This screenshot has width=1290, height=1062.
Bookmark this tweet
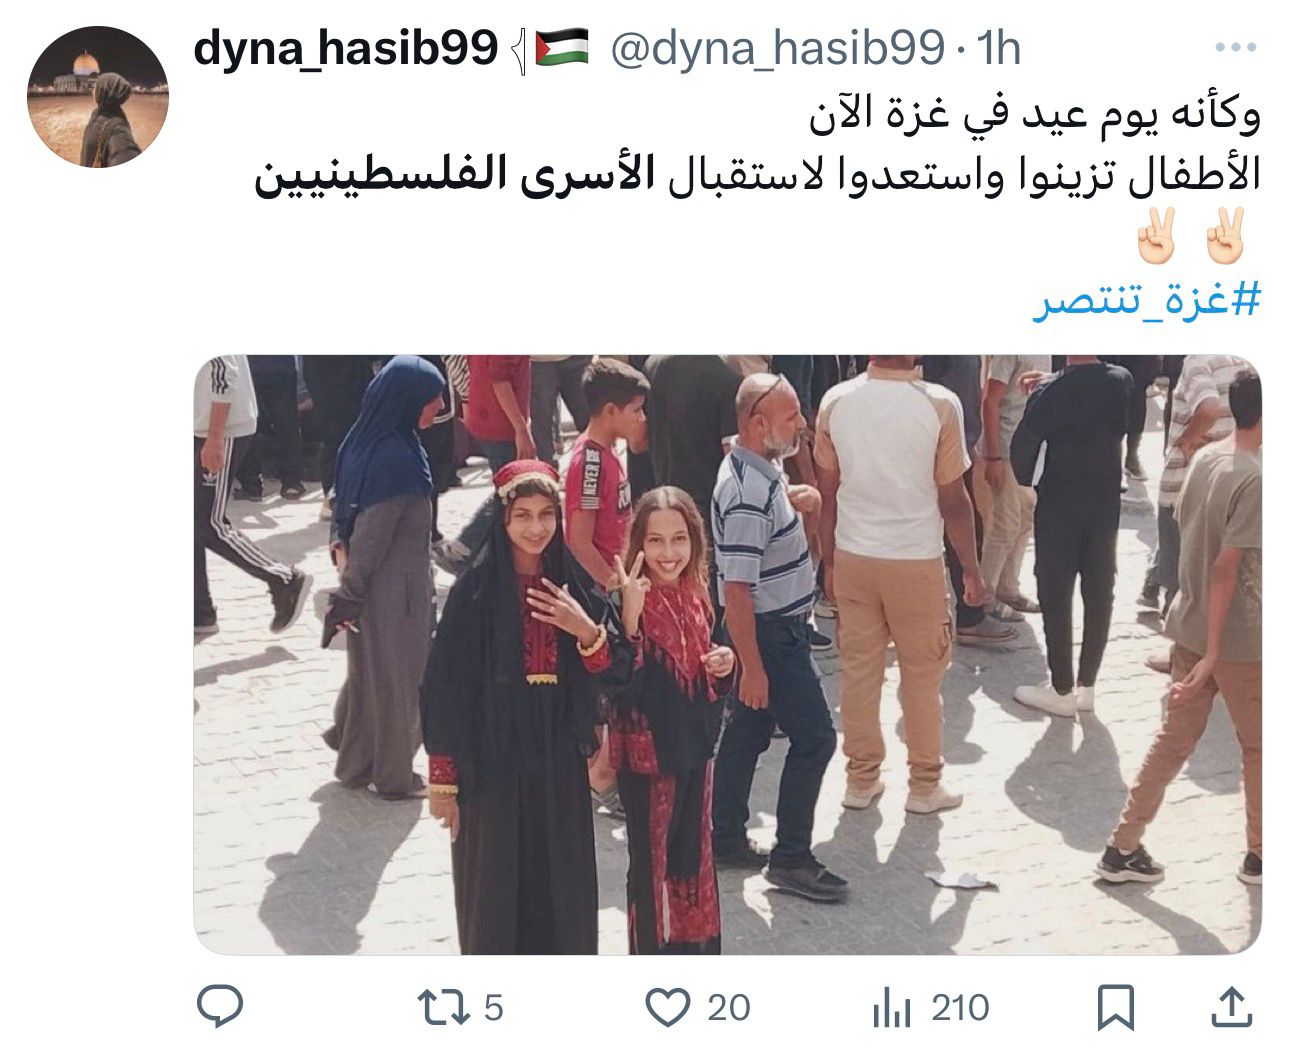click(1116, 1008)
